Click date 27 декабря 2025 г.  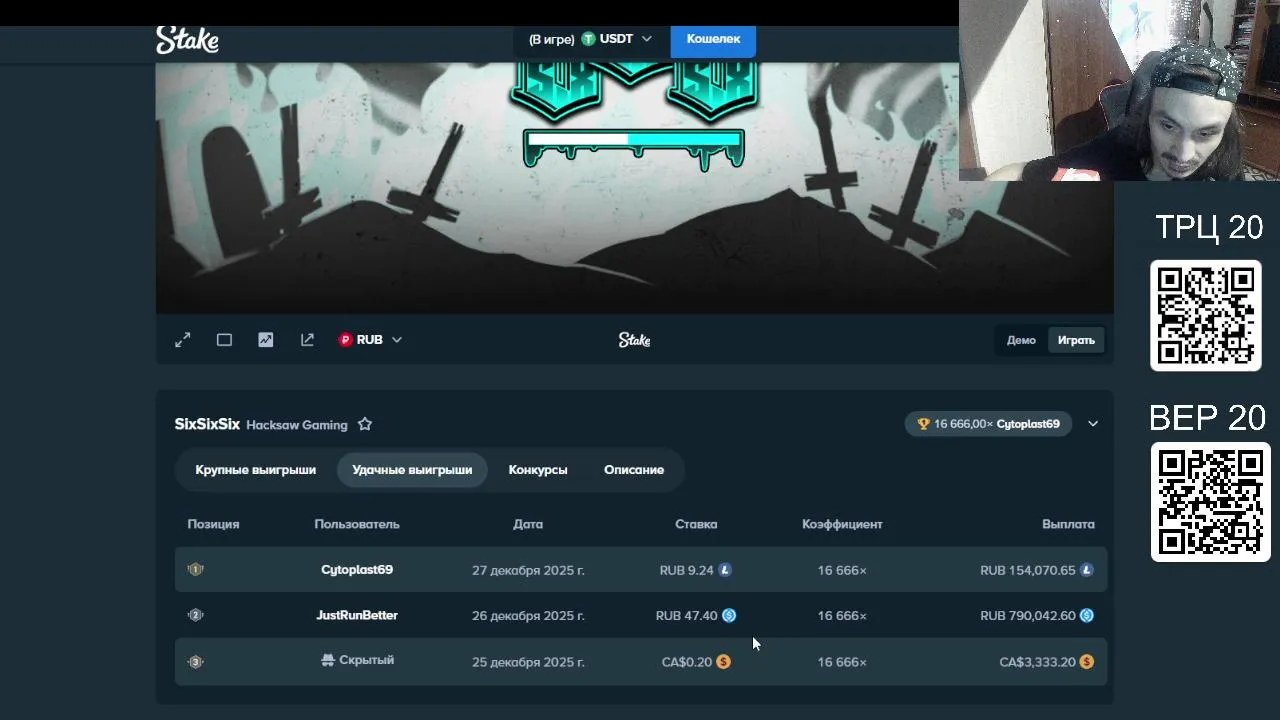tap(528, 570)
